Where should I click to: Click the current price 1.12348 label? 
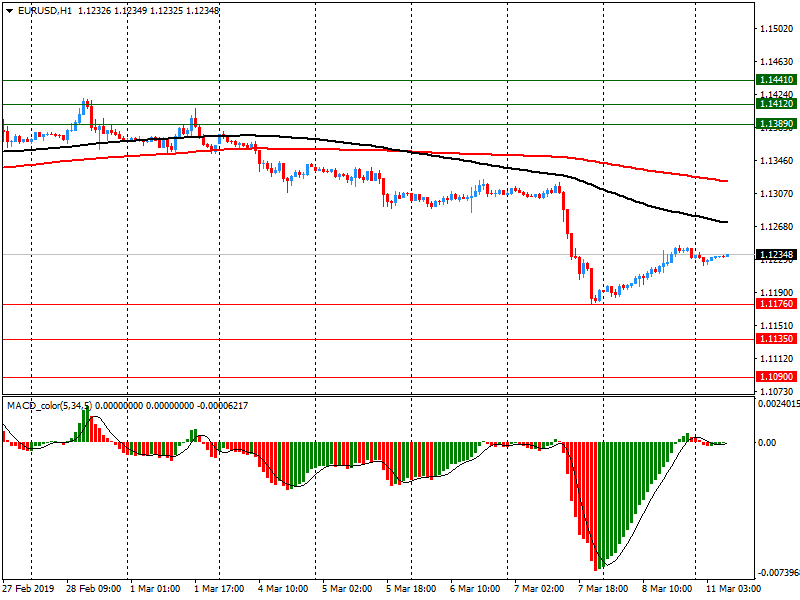click(777, 254)
